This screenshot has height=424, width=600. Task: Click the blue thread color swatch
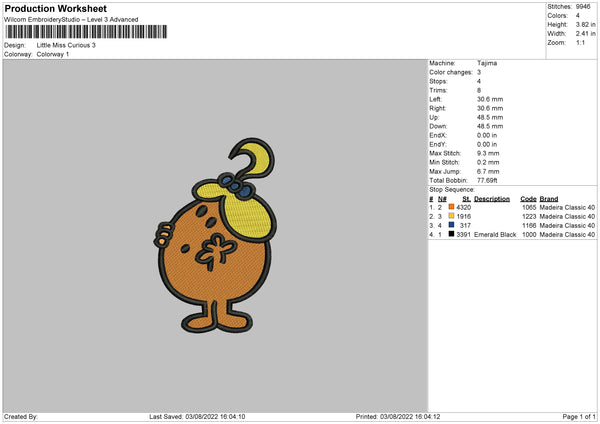451,225
